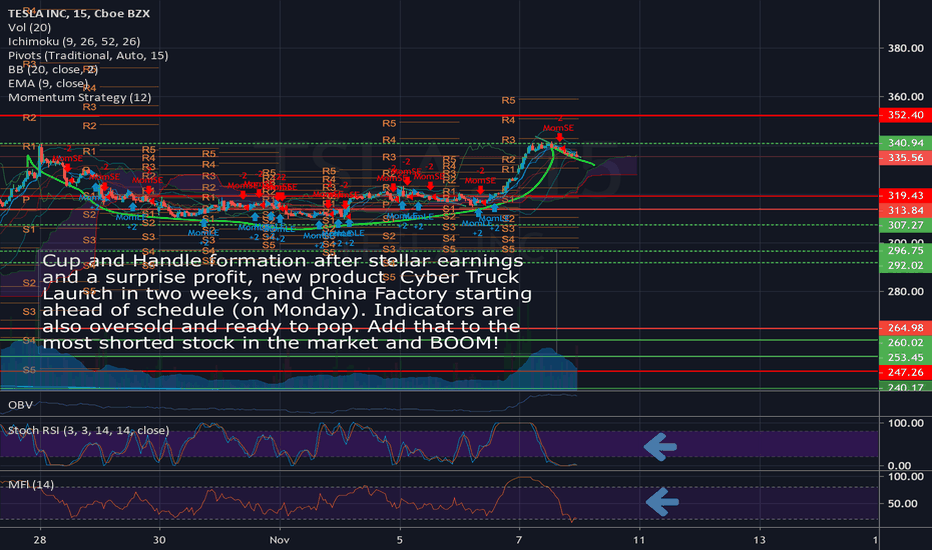Click the 0.00 value on Stoch RSI axis

pos(899,466)
